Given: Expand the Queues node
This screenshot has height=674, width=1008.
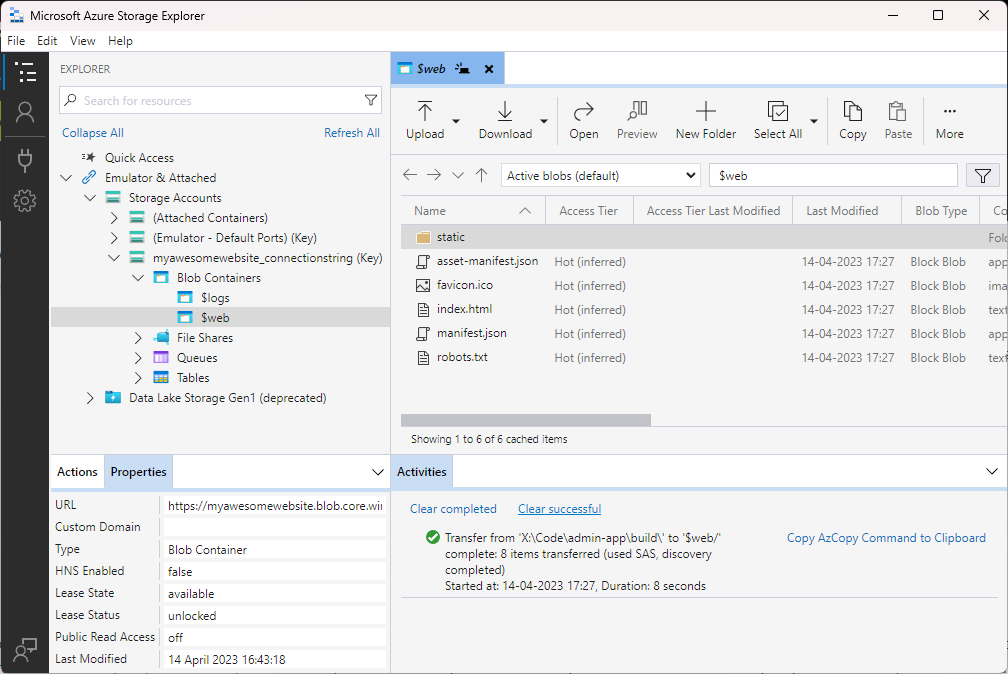Looking at the screenshot, I should 138,358.
